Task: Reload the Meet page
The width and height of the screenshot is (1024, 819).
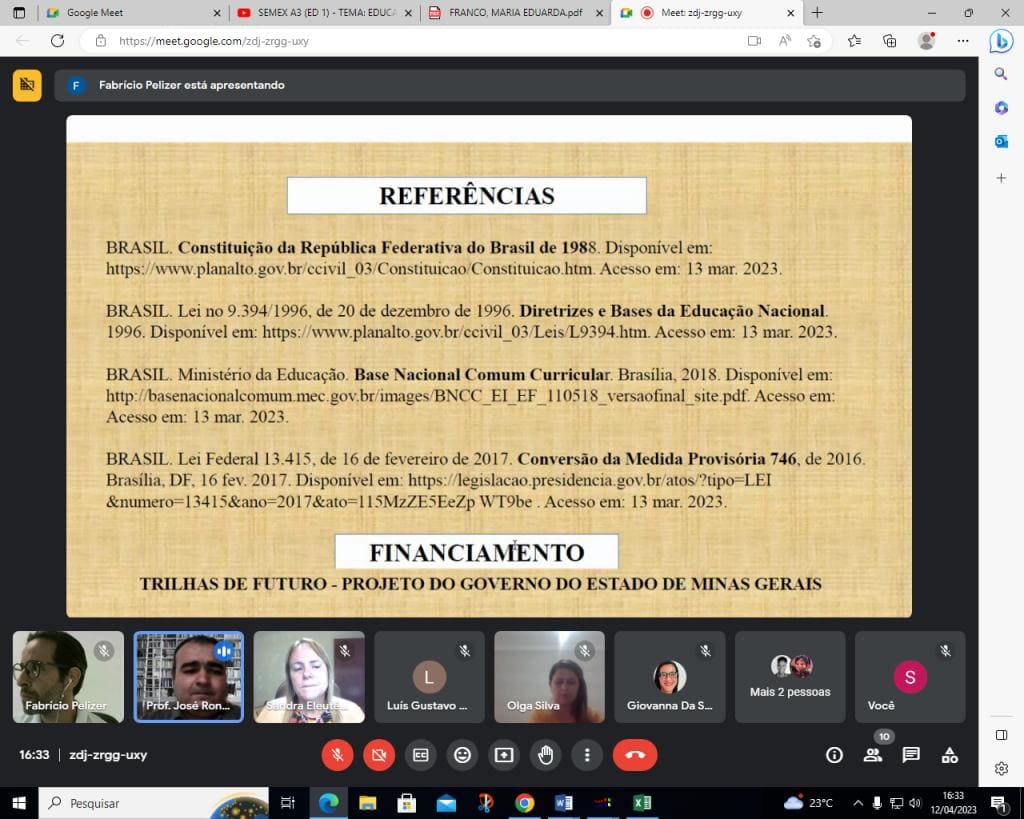Action: point(57,41)
